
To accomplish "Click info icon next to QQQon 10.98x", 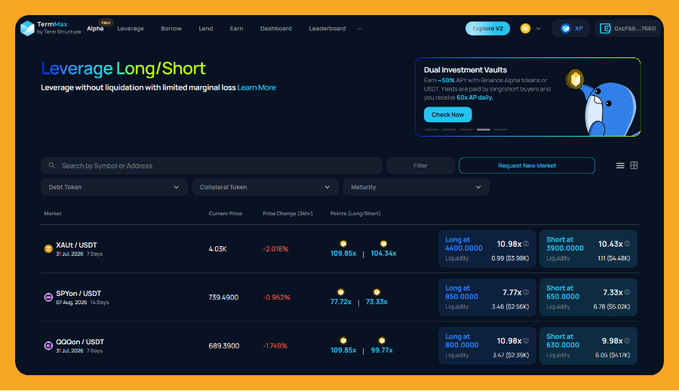I will 526,341.
